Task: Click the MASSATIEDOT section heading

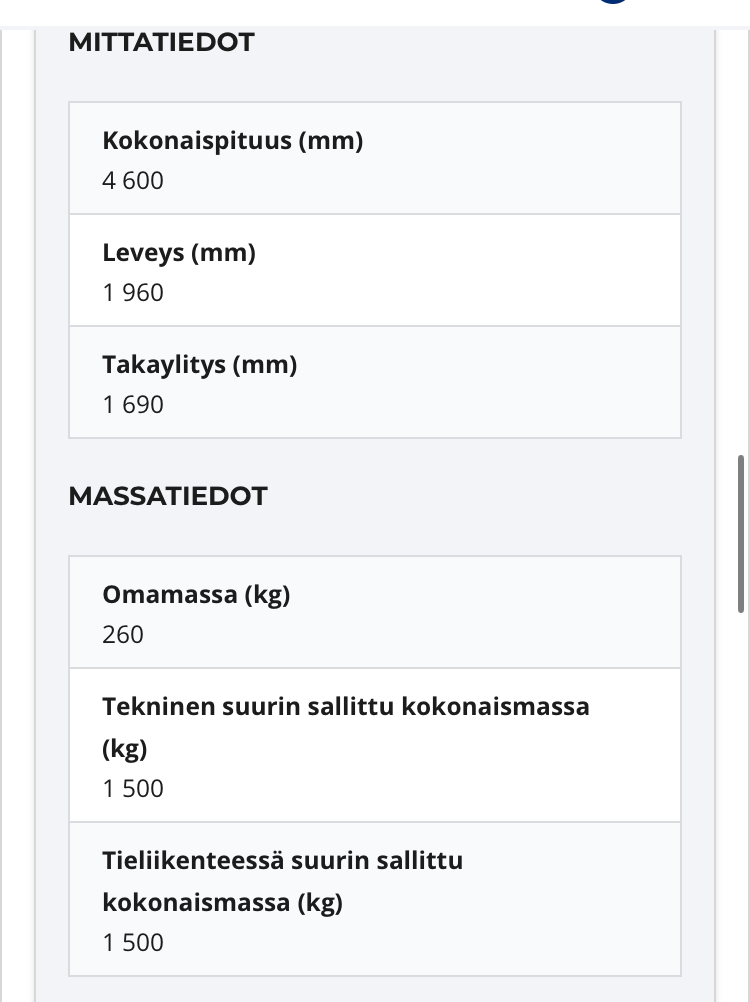Action: (167, 497)
